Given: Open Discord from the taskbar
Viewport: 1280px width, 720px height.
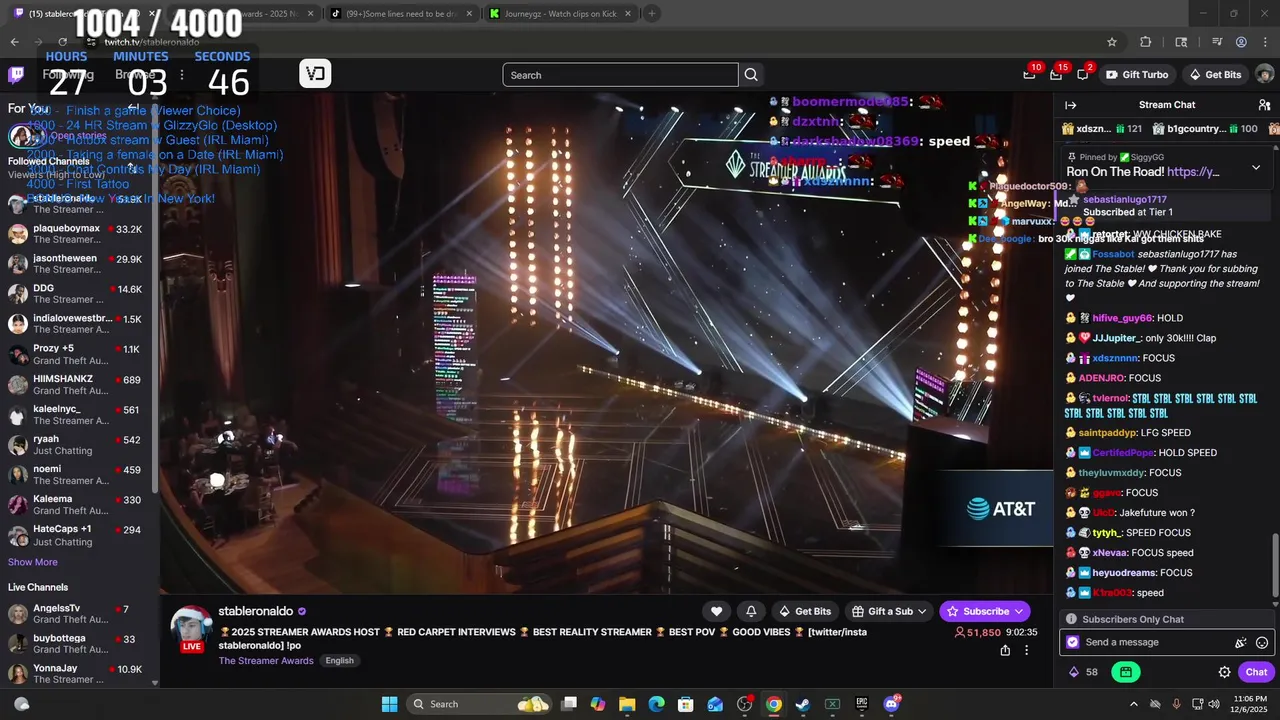Looking at the screenshot, I should point(891,704).
